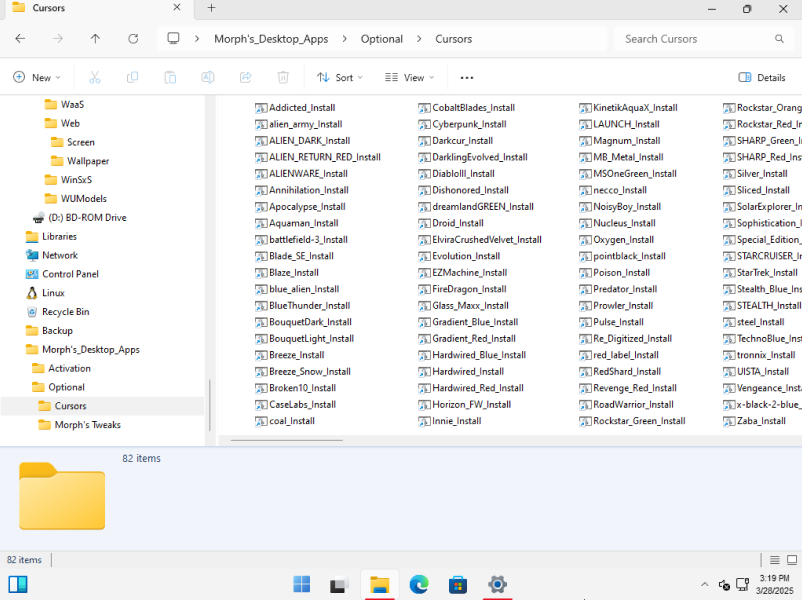Switch to large thumbnails view icon
Screen dimensions: 802x600
[792, 560]
